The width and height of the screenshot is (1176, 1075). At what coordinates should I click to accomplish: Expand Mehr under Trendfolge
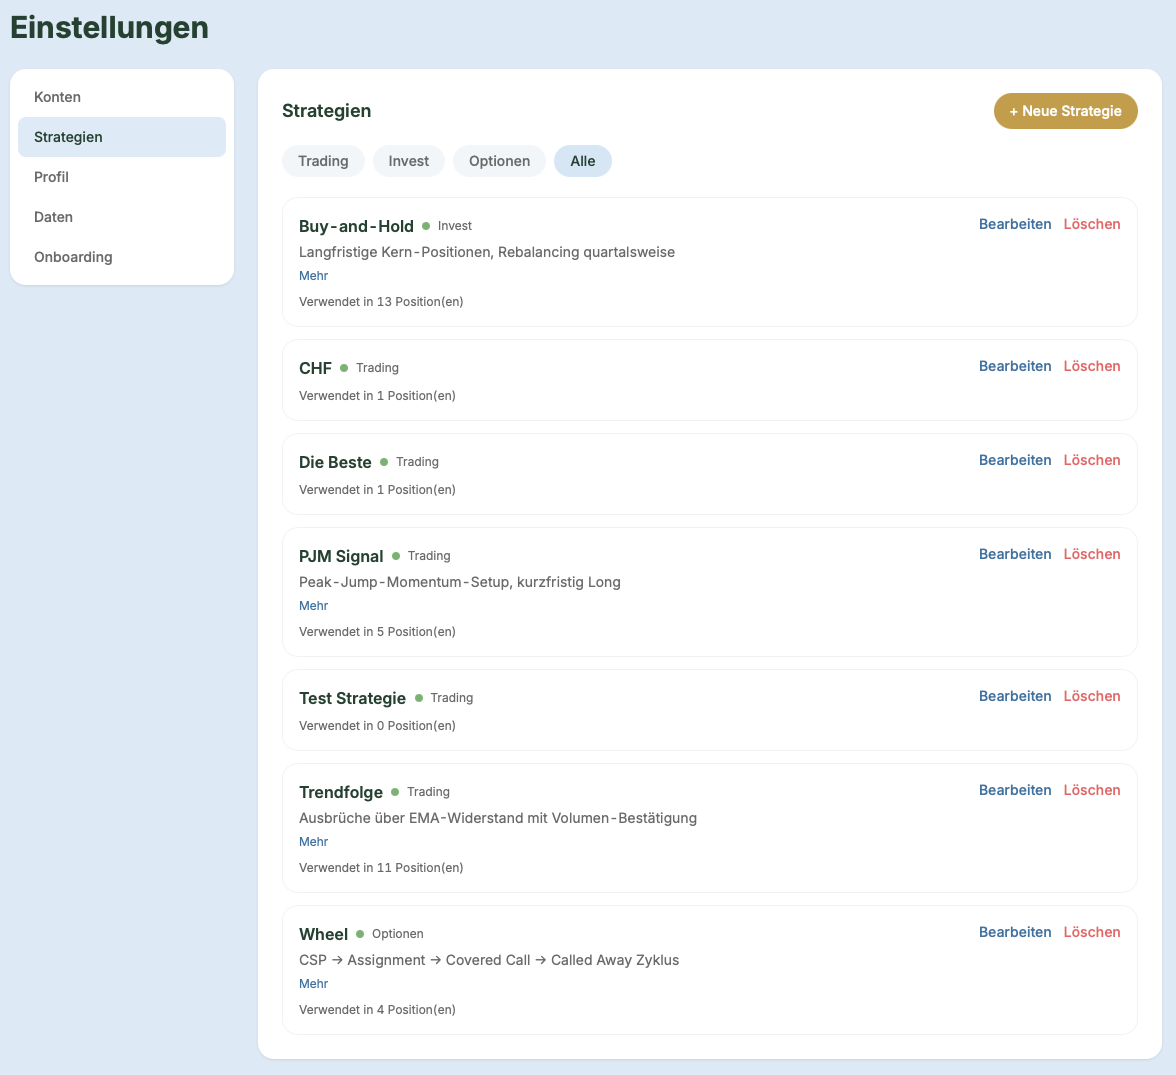tap(314, 842)
